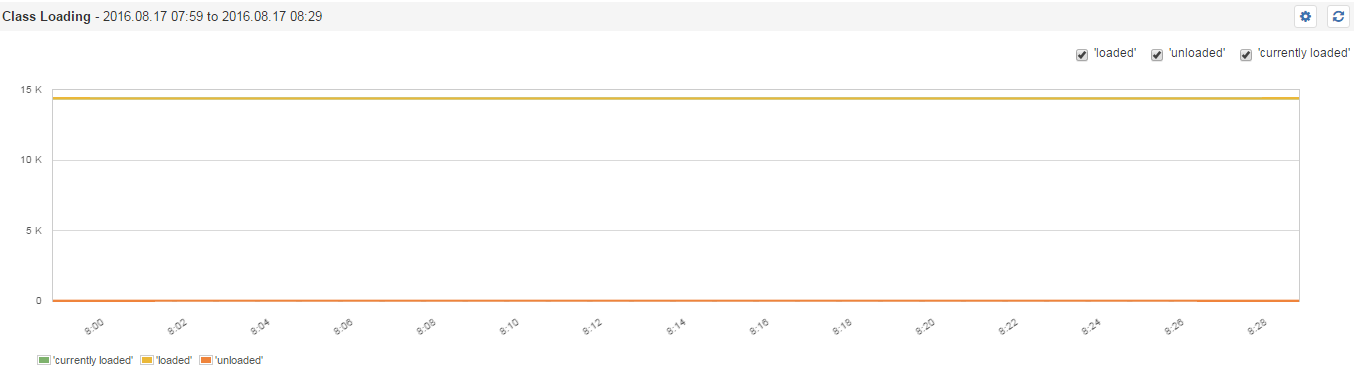The width and height of the screenshot is (1354, 379).
Task: Click the 8:20 time axis label
Action: [x=924, y=326]
